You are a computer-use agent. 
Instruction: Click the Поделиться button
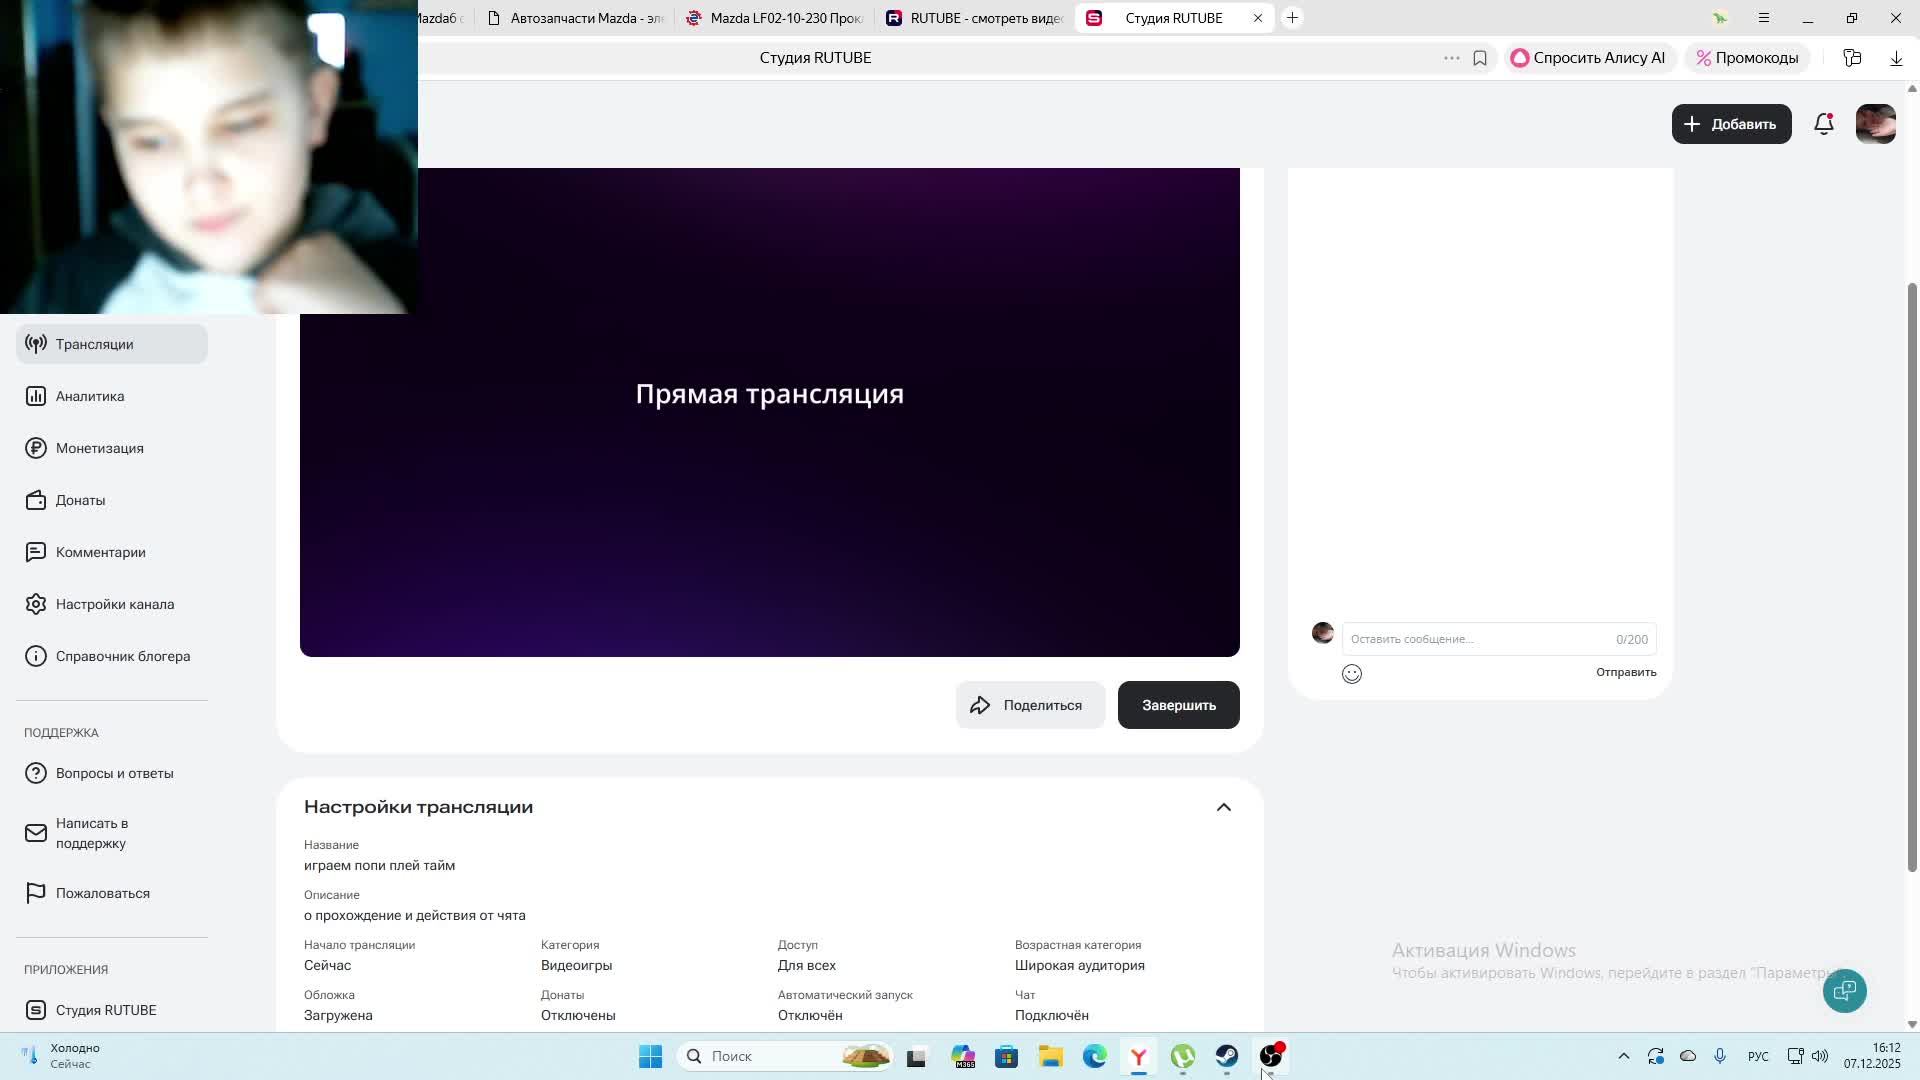(1030, 704)
